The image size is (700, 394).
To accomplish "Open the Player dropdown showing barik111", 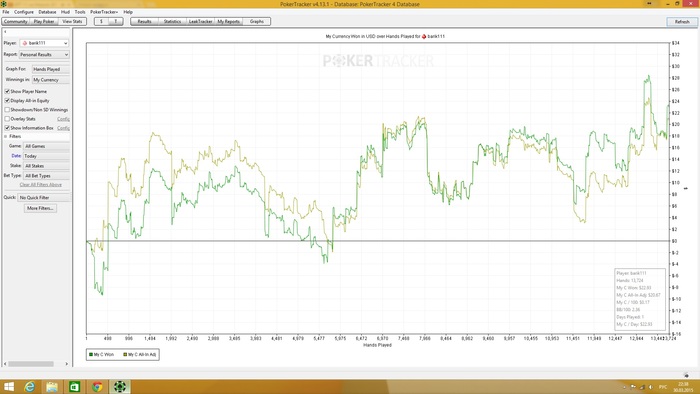I will 44,43.
